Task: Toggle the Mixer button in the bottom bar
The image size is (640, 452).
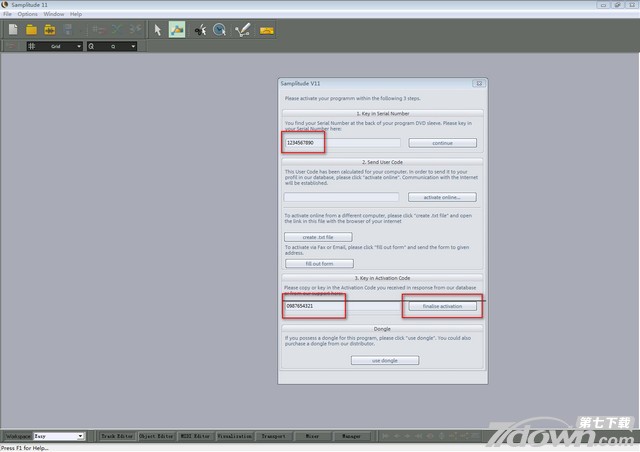Action: (312, 436)
